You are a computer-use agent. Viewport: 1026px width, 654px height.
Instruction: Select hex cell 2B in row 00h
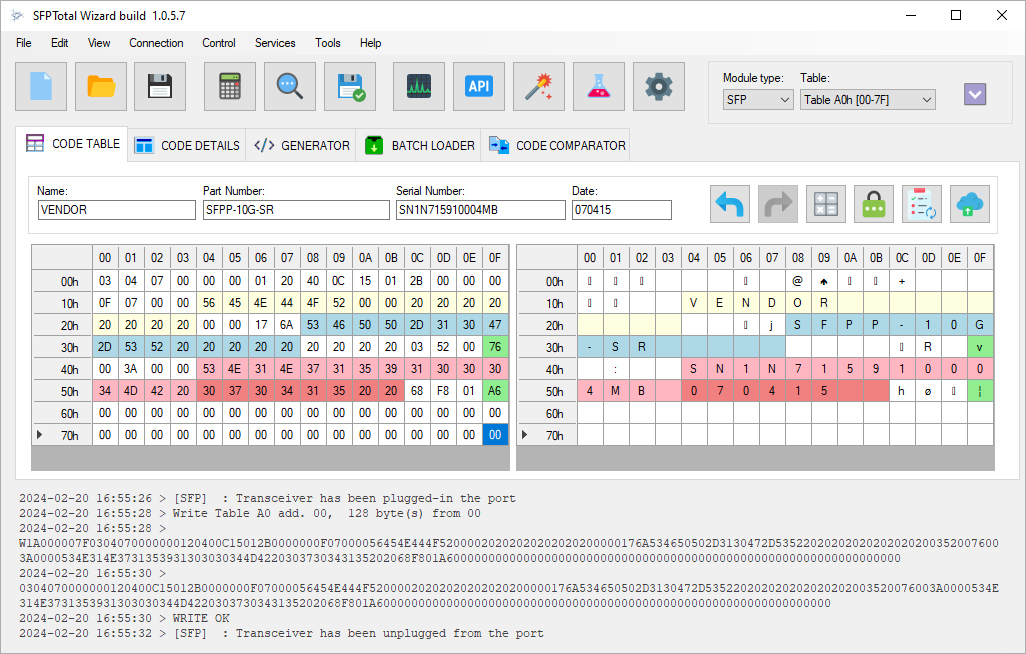point(417,281)
